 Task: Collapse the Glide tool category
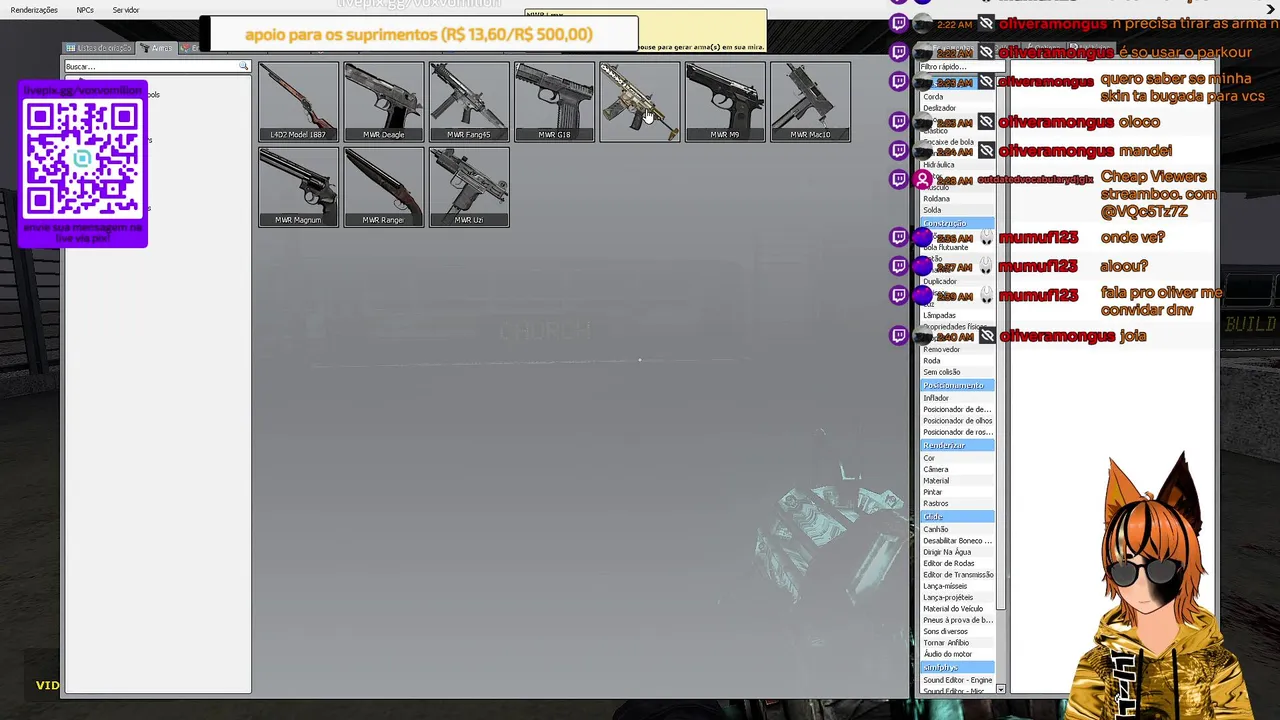(957, 517)
